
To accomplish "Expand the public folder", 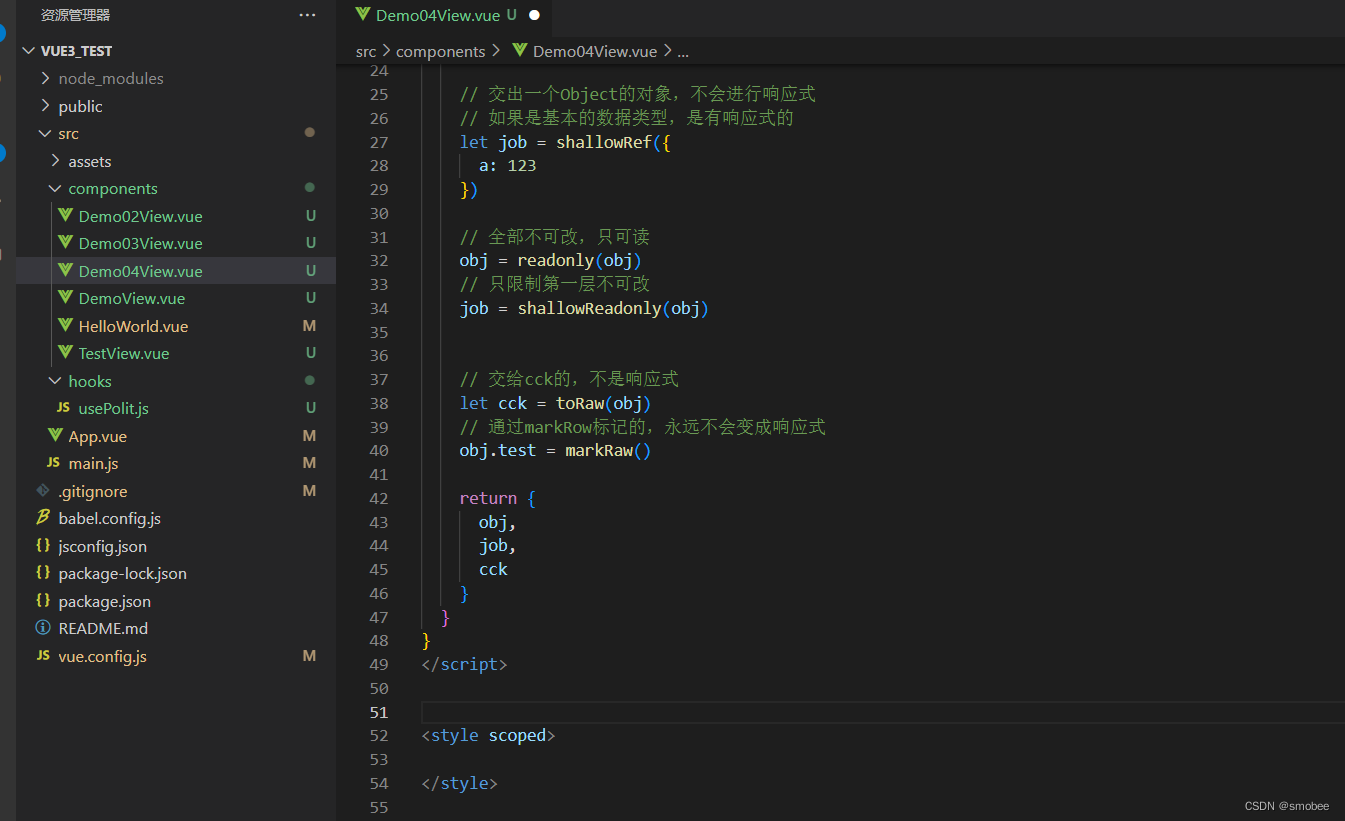I will [x=45, y=106].
